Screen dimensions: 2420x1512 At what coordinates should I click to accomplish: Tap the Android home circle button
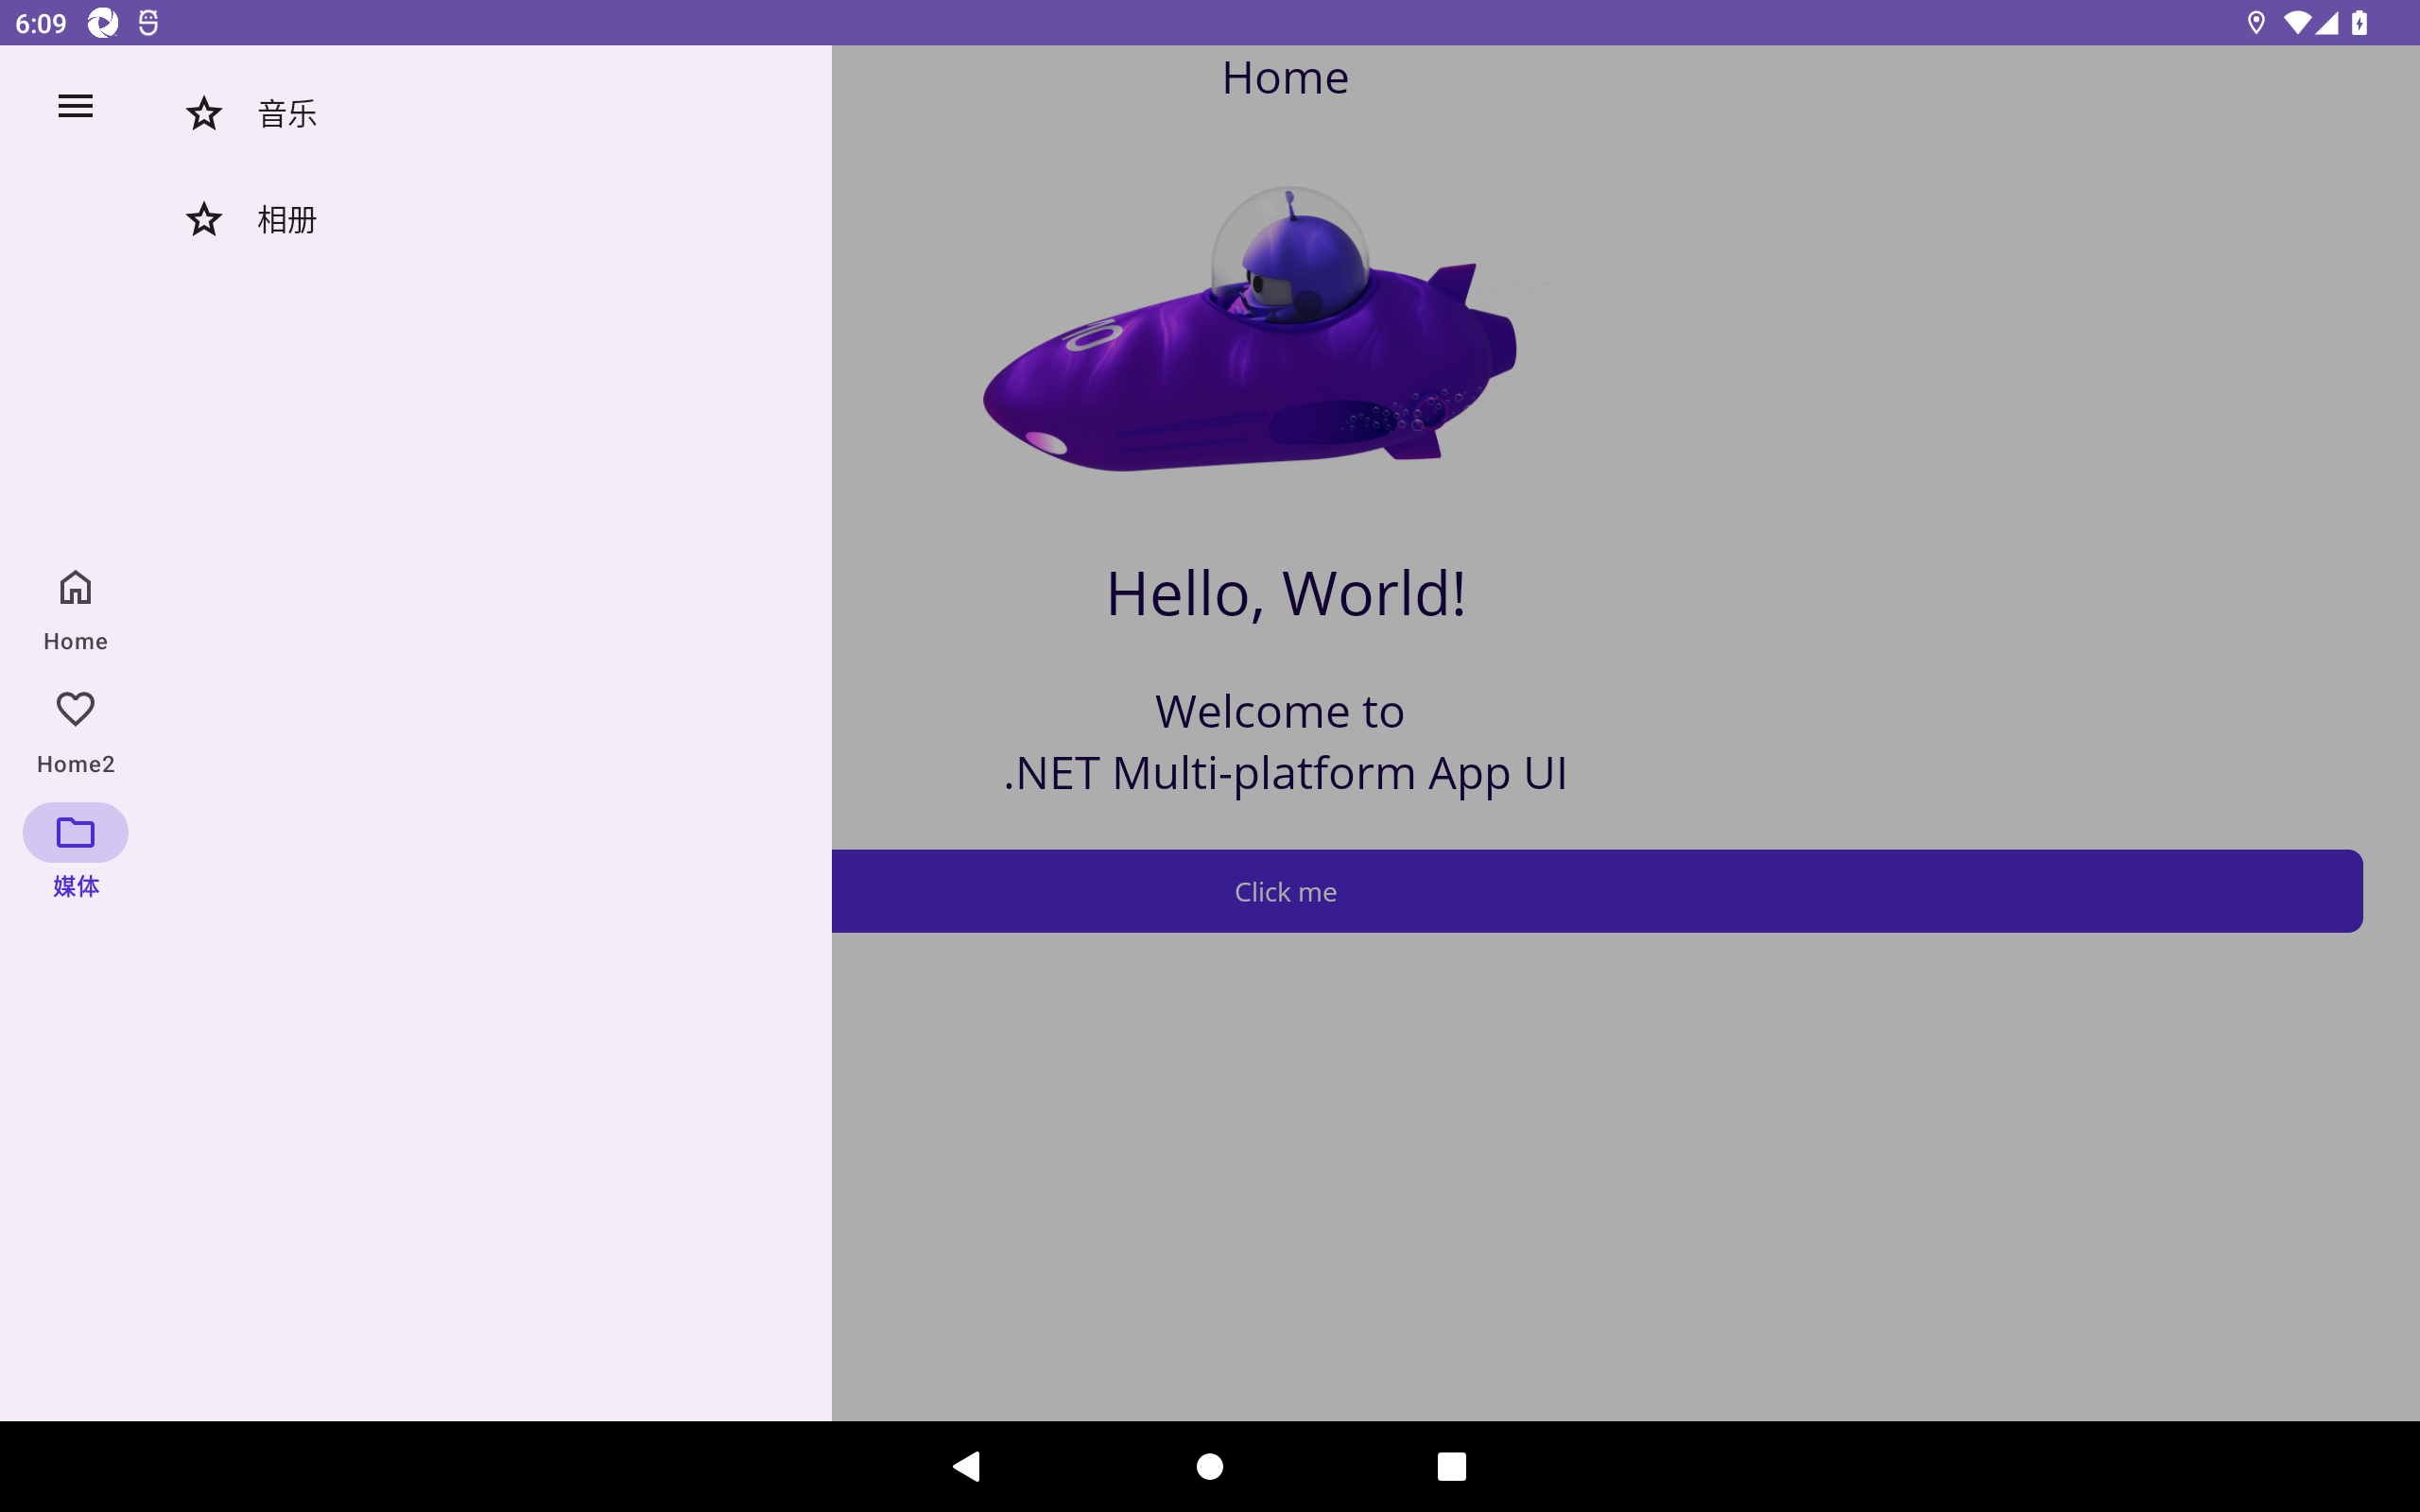tap(1210, 1466)
